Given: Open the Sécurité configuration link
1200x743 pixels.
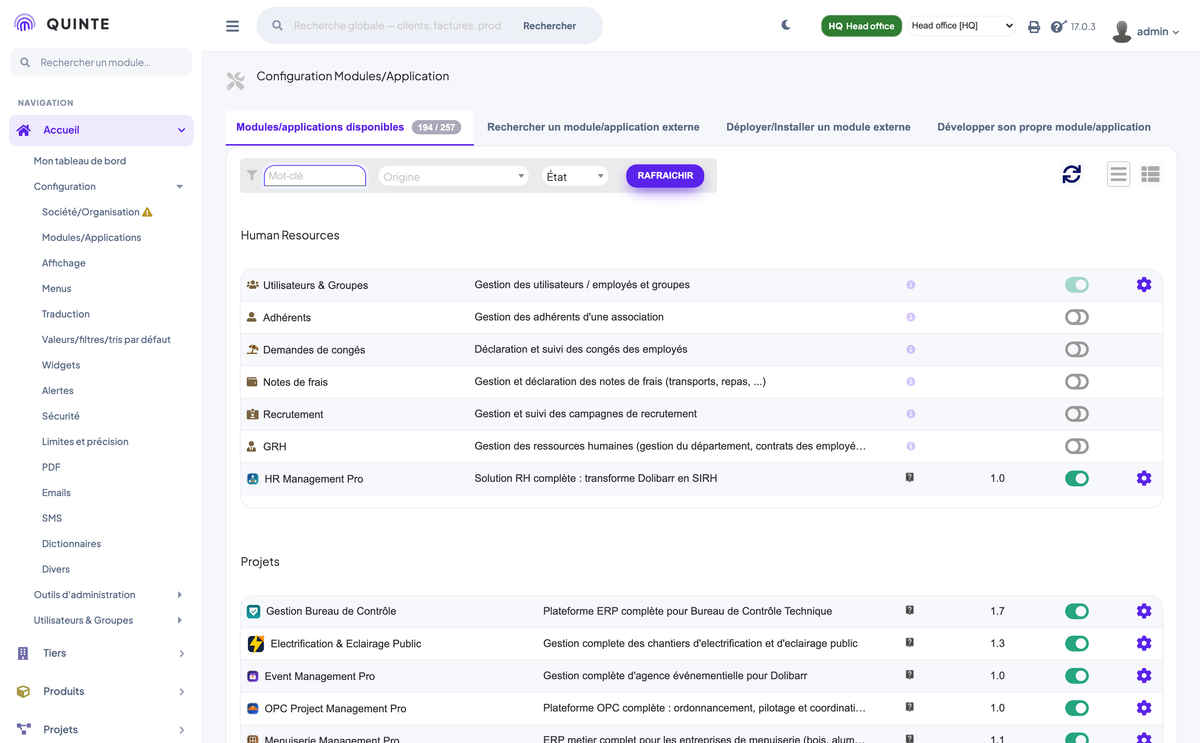Looking at the screenshot, I should pos(61,416).
